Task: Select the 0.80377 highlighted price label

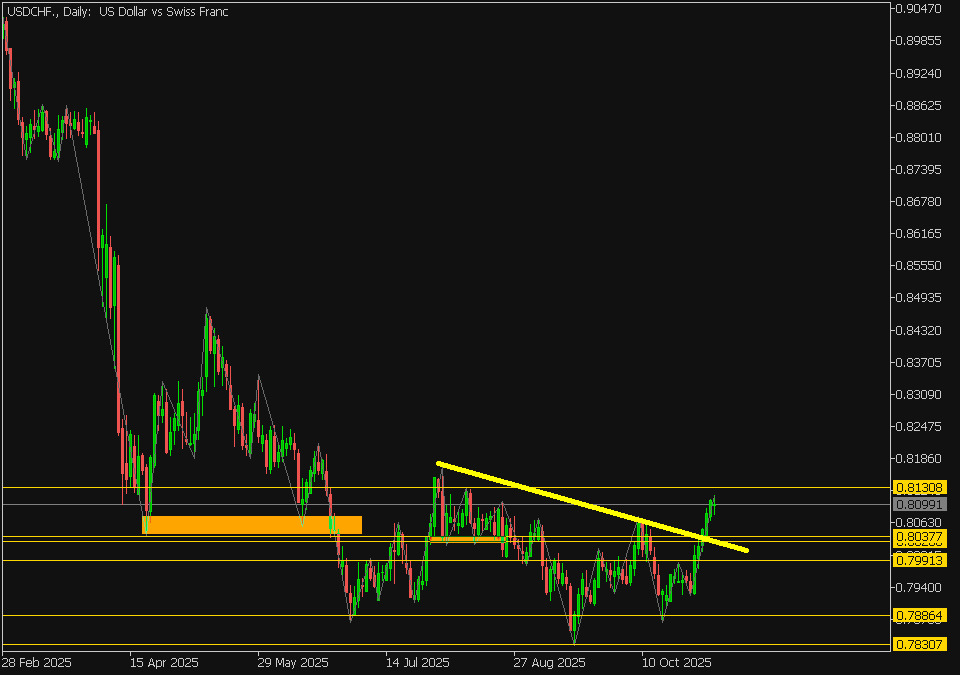Action: [918, 537]
